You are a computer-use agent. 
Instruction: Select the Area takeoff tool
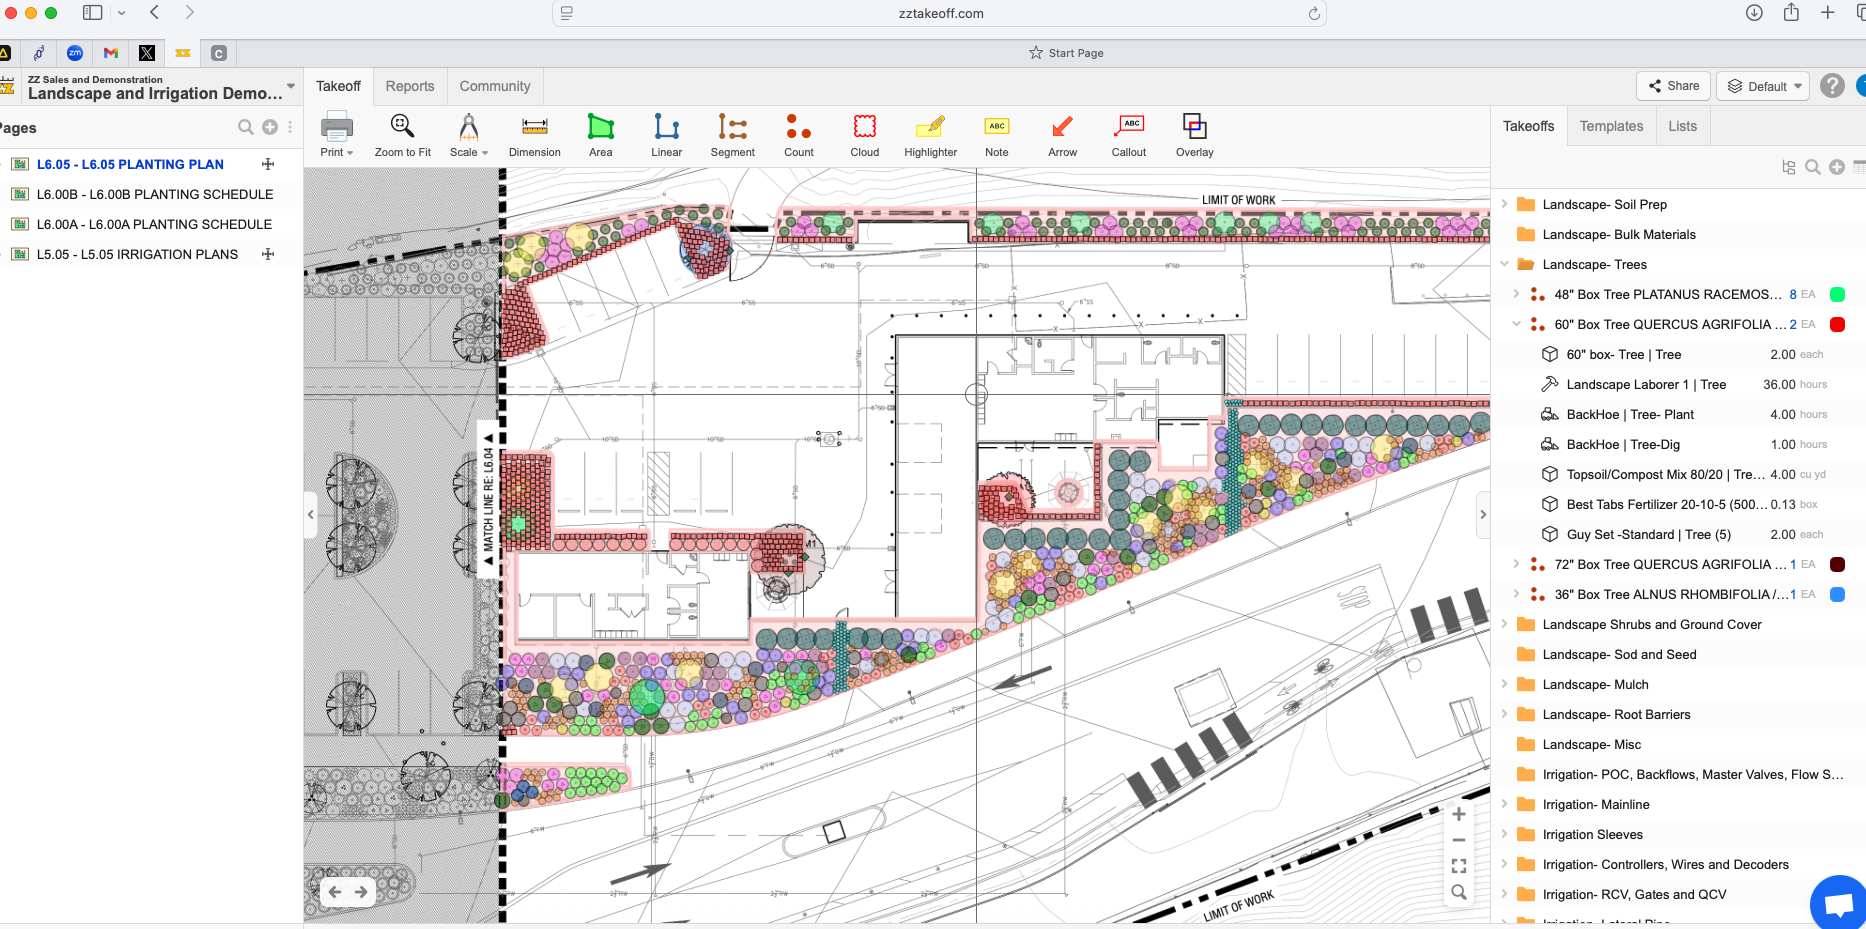tap(601, 134)
